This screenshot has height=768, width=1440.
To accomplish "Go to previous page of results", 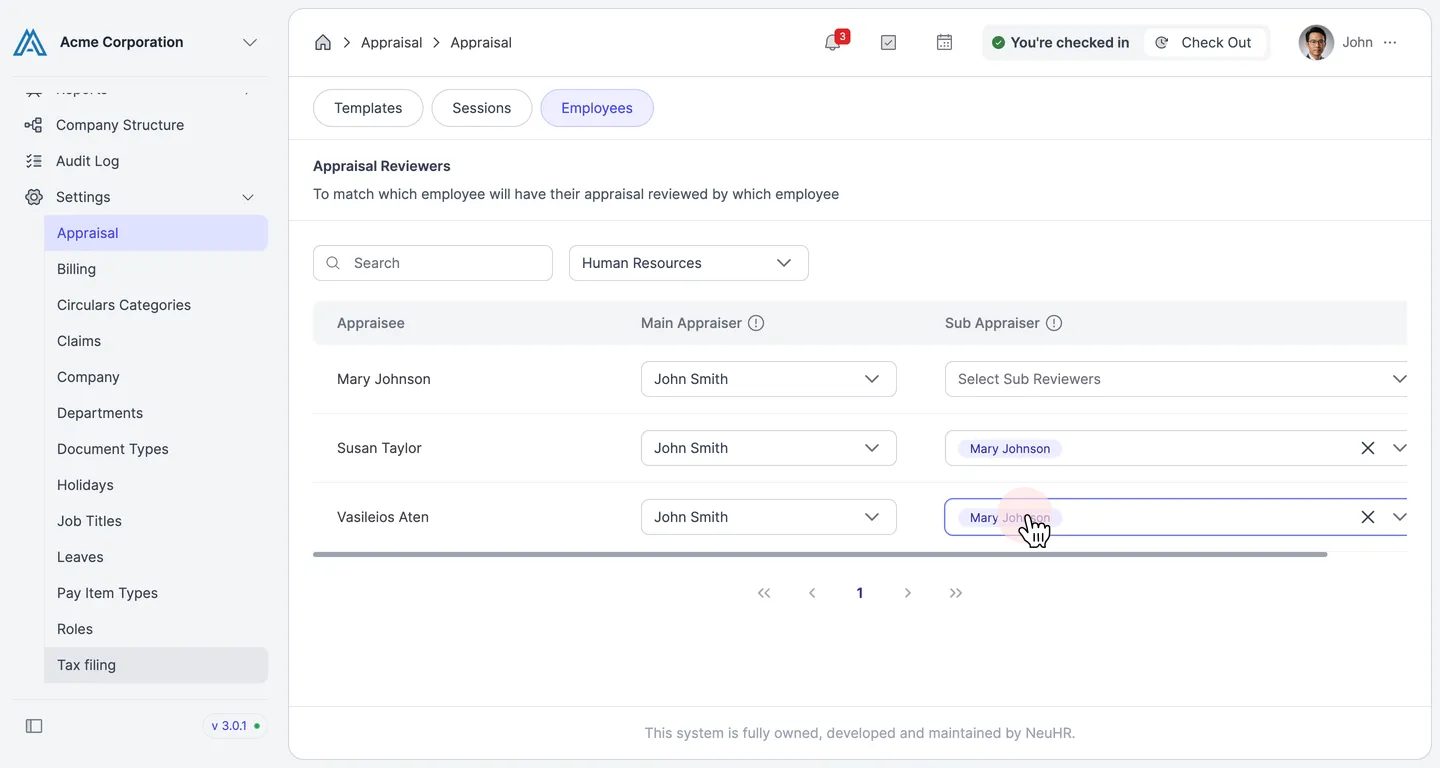I will tap(812, 593).
